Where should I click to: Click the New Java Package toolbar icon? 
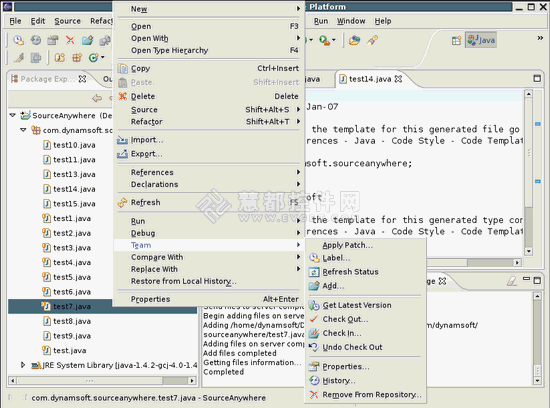click(77, 57)
